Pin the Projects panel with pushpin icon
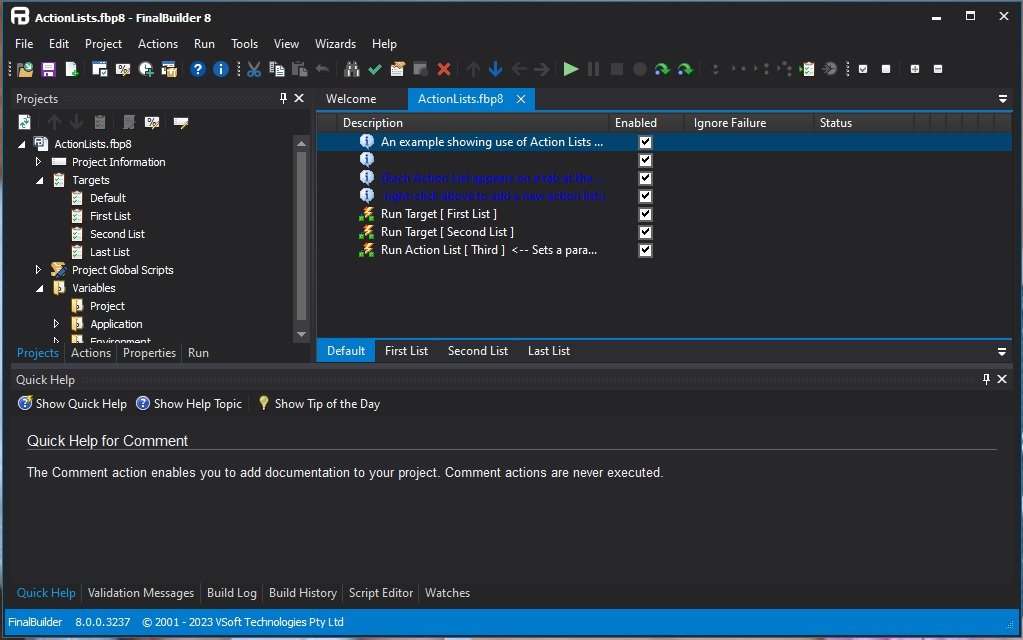This screenshot has height=640, width=1023. tap(283, 98)
